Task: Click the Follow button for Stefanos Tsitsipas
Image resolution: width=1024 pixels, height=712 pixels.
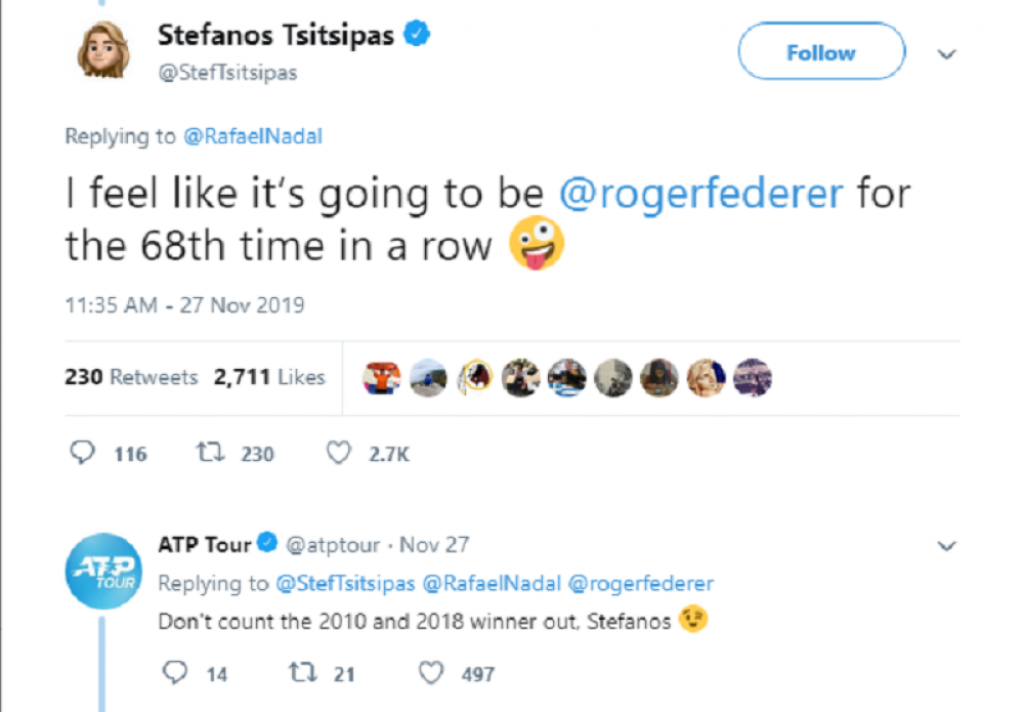Action: tap(820, 53)
